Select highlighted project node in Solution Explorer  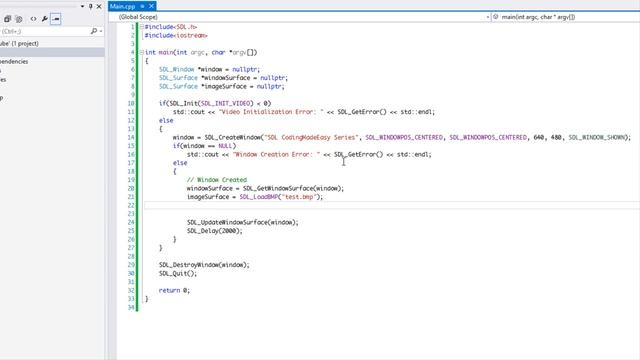(x=52, y=52)
